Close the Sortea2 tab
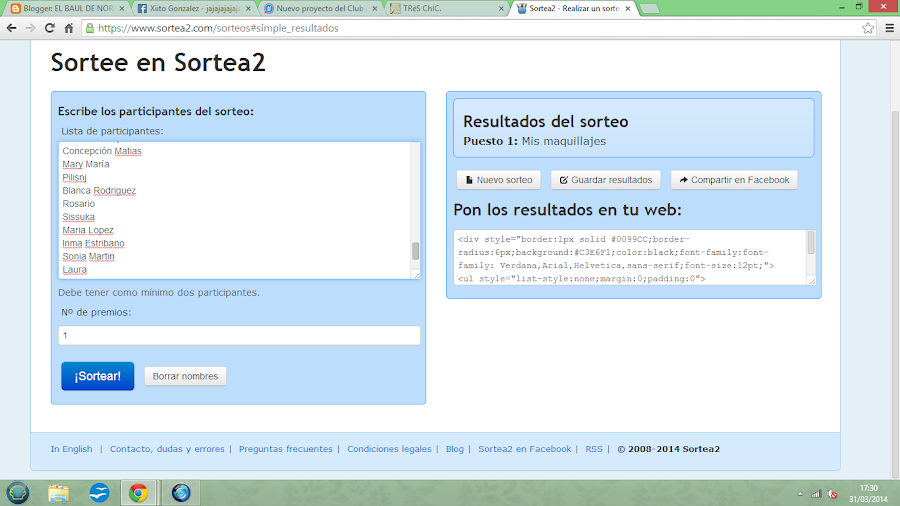 (x=627, y=9)
